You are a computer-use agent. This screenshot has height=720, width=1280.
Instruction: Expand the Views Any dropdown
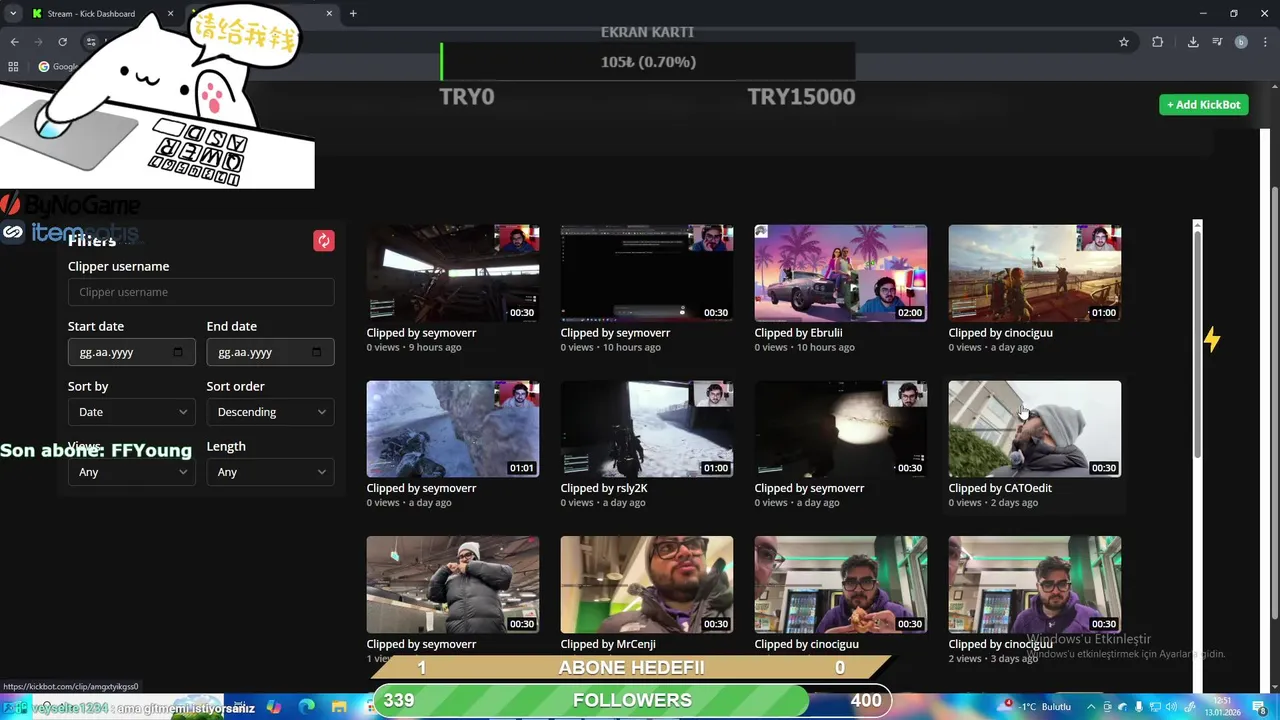click(132, 472)
